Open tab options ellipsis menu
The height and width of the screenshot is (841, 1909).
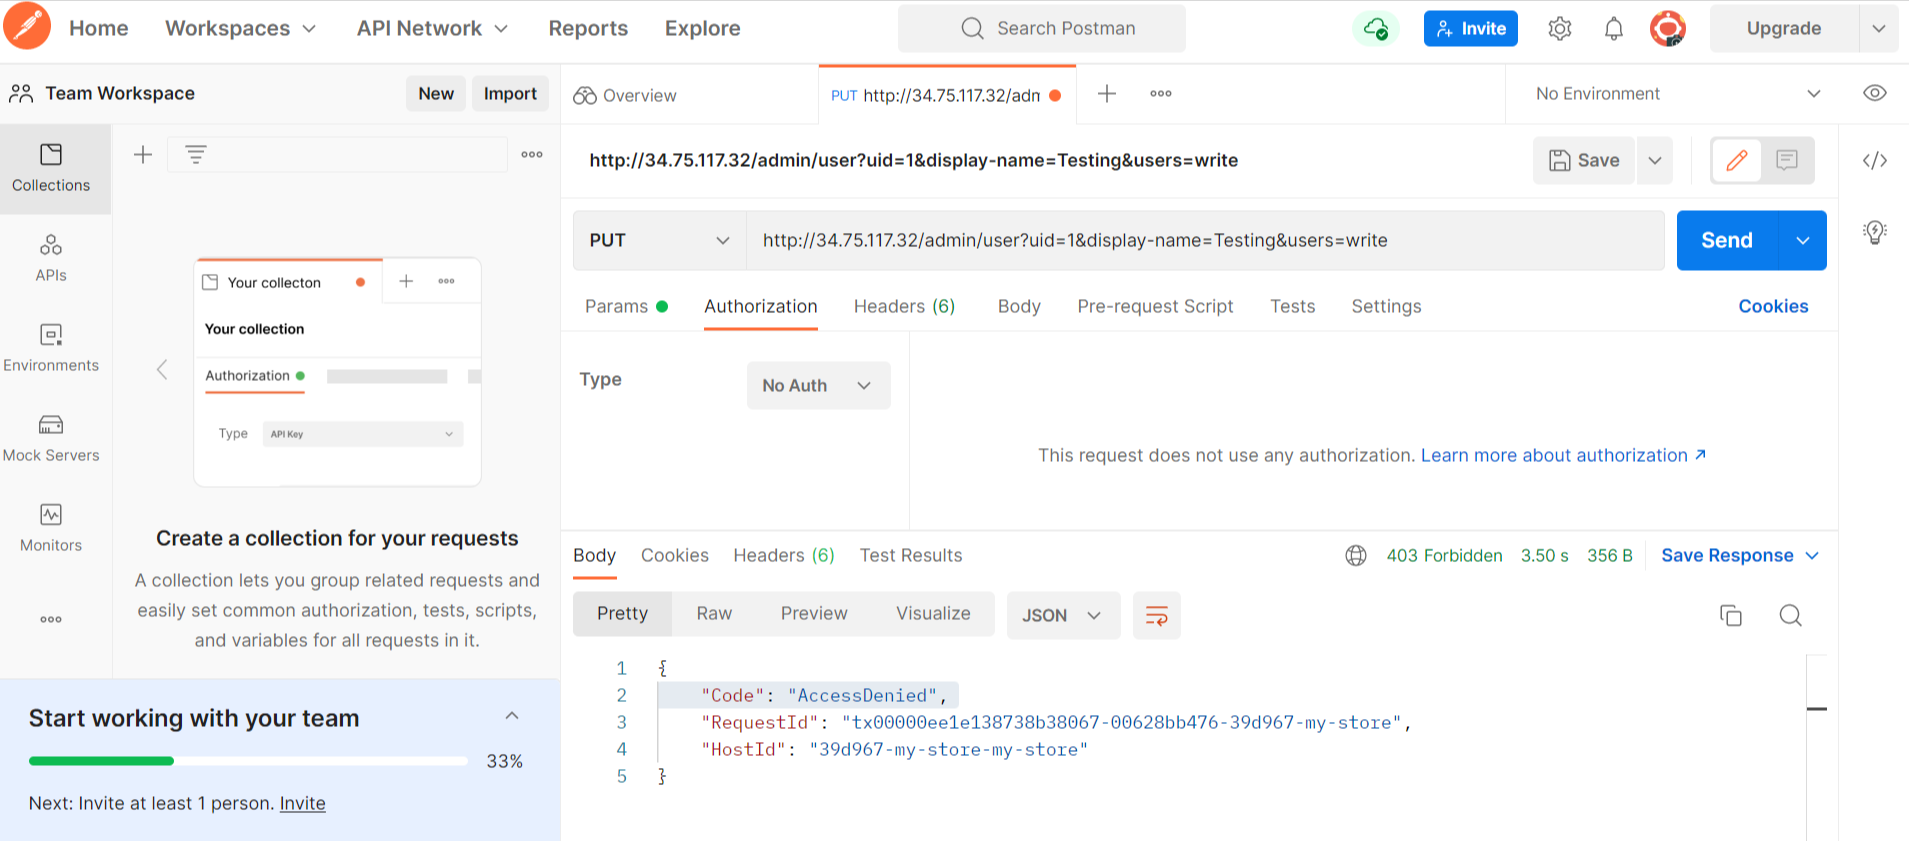1161,94
